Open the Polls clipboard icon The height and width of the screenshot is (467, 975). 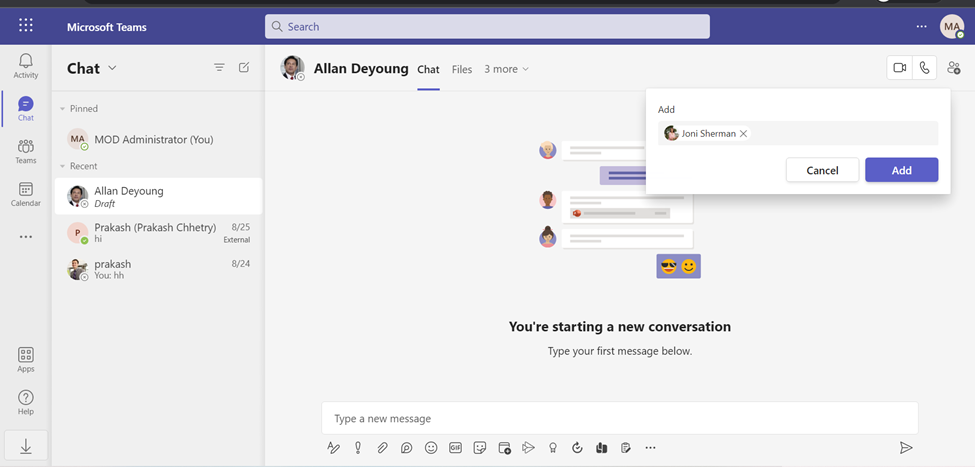click(x=626, y=448)
